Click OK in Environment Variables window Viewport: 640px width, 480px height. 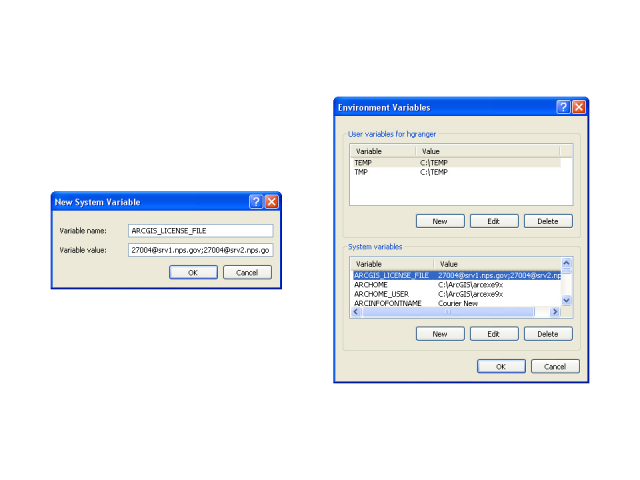pos(501,367)
